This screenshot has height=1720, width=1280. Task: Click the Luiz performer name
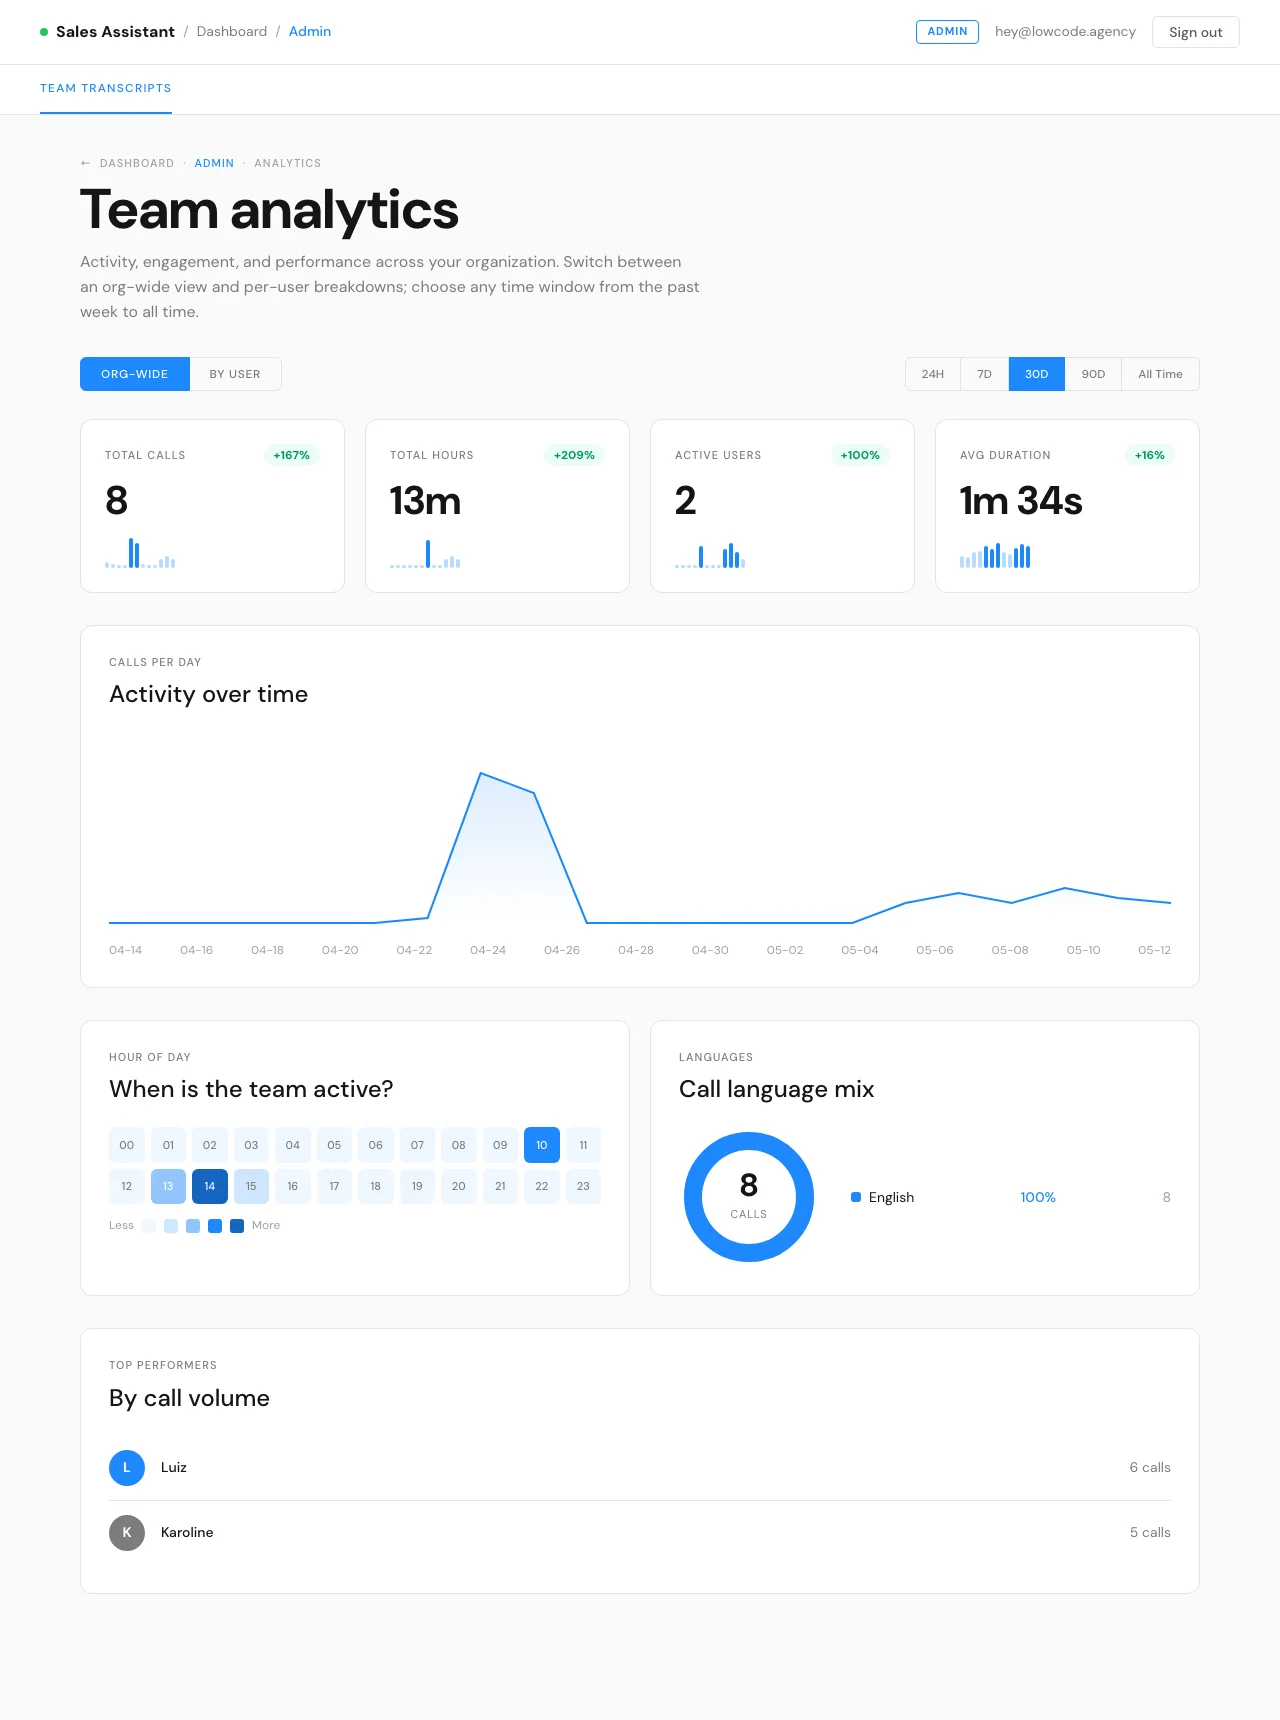174,1467
